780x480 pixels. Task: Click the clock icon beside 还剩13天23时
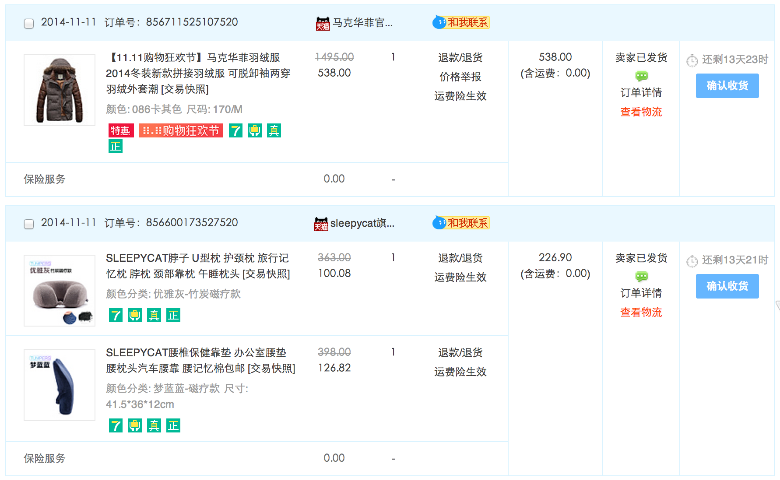(x=692, y=61)
